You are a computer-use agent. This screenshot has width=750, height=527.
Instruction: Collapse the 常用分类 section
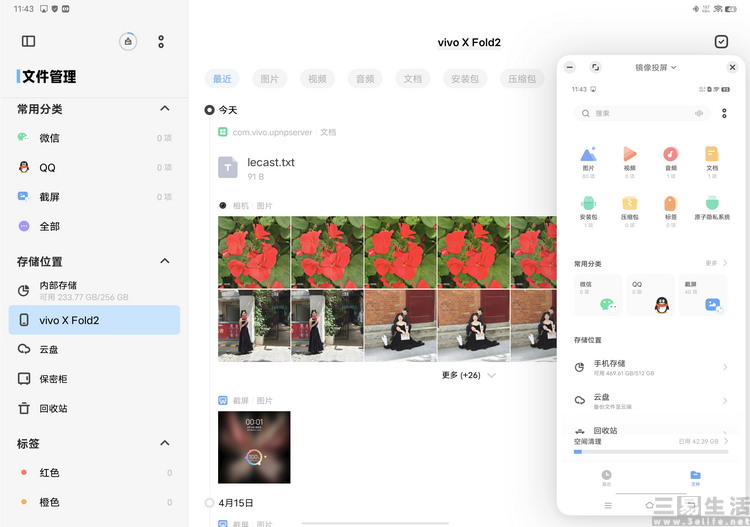pyautogui.click(x=165, y=109)
